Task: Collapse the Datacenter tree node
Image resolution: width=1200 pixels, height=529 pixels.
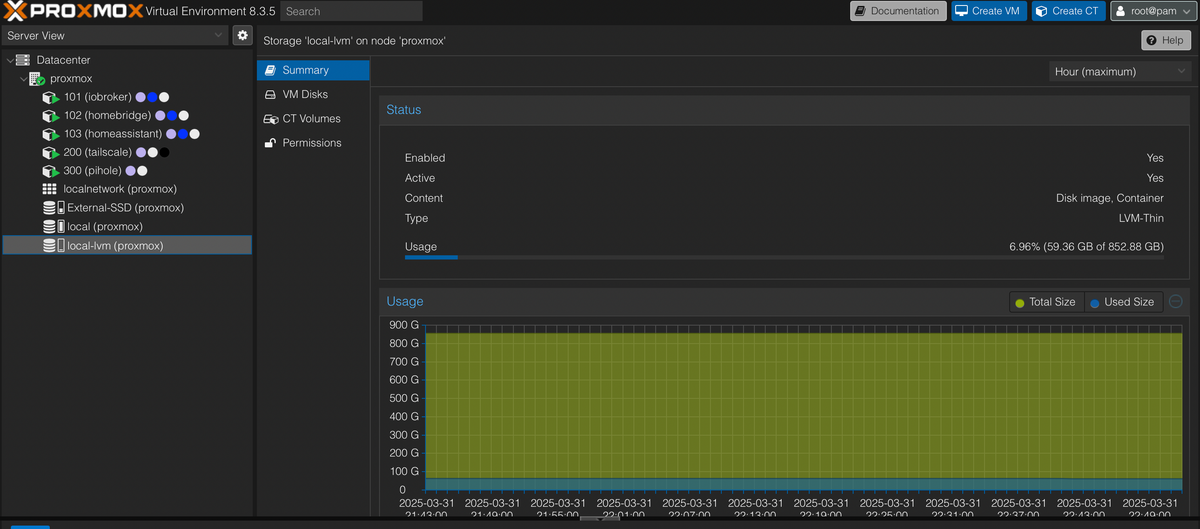Action: tap(11, 60)
